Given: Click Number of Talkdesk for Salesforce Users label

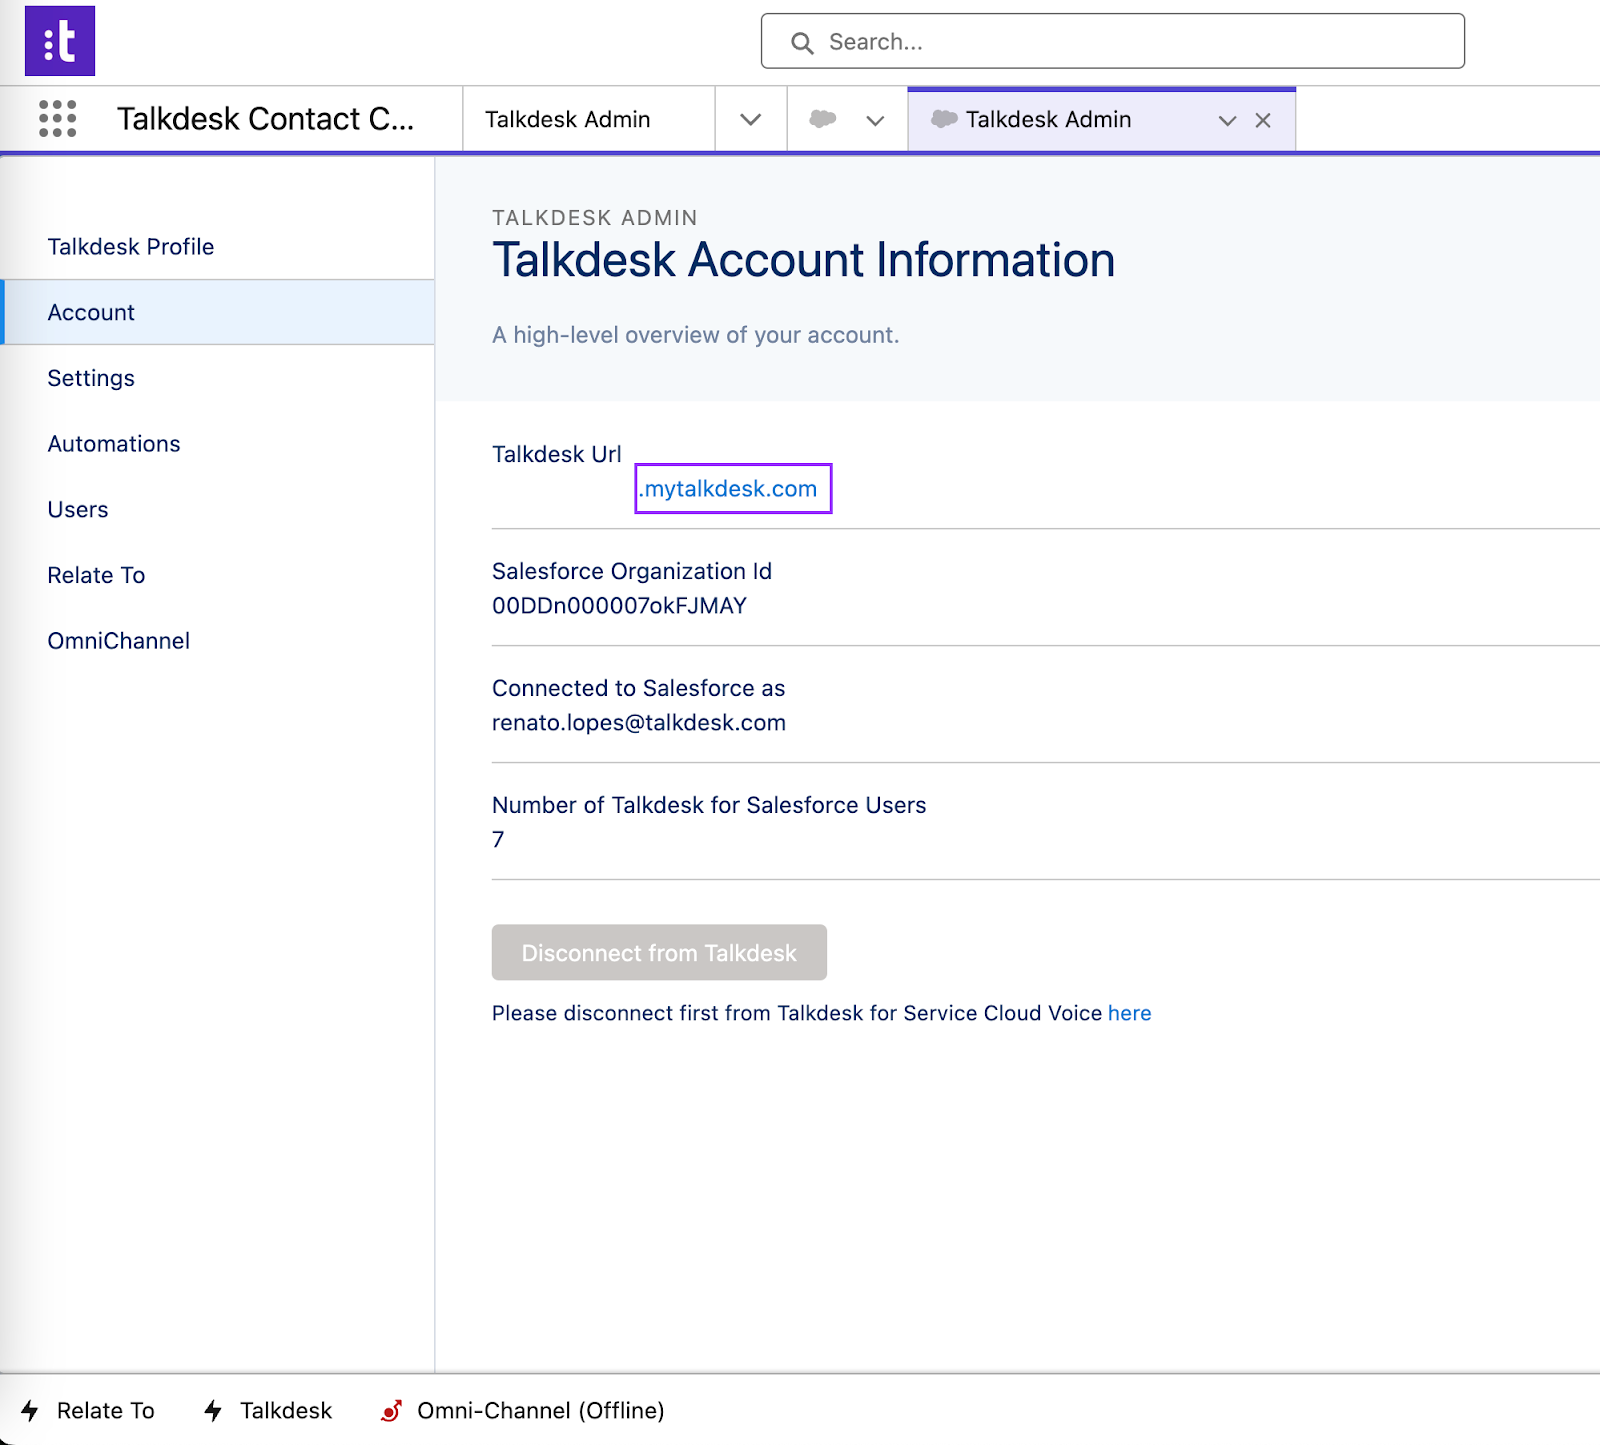Looking at the screenshot, I should tap(709, 805).
